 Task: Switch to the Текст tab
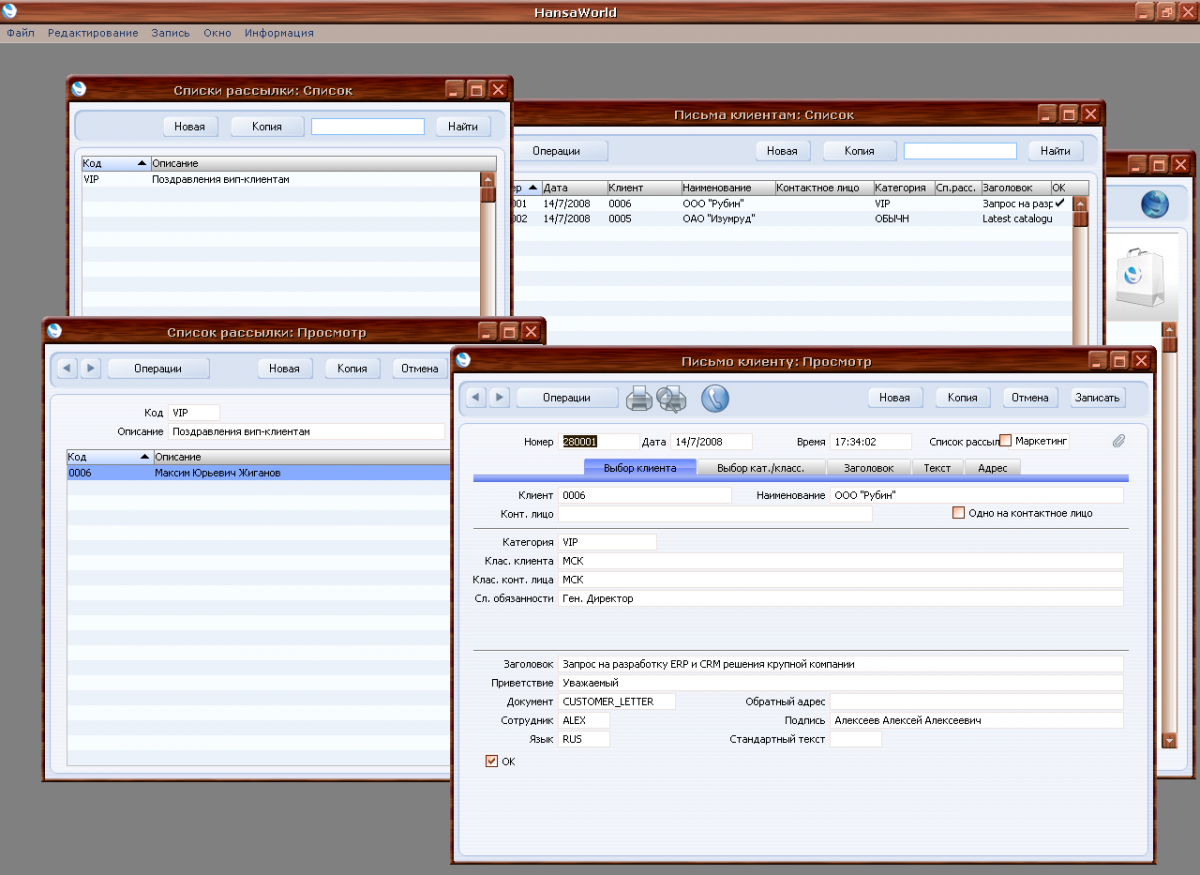coord(937,467)
